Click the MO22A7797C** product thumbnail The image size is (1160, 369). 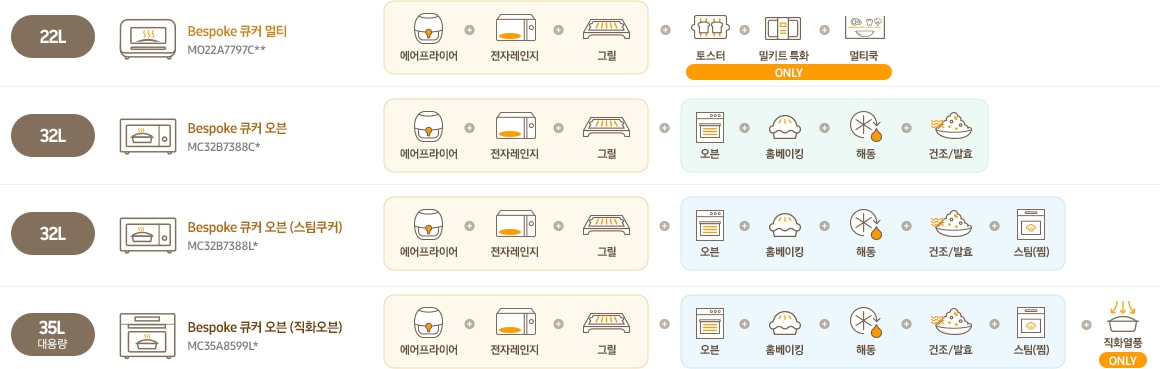tap(148, 39)
